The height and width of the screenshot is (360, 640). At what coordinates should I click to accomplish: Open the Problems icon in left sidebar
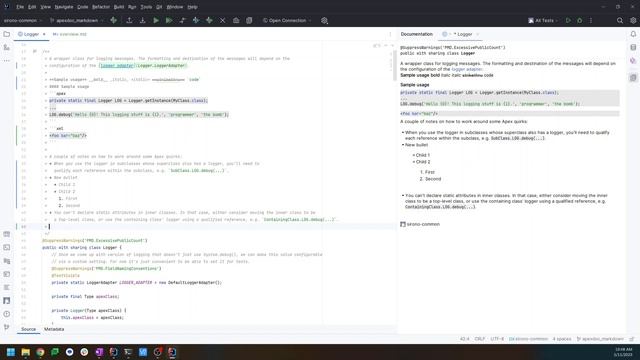[7, 314]
